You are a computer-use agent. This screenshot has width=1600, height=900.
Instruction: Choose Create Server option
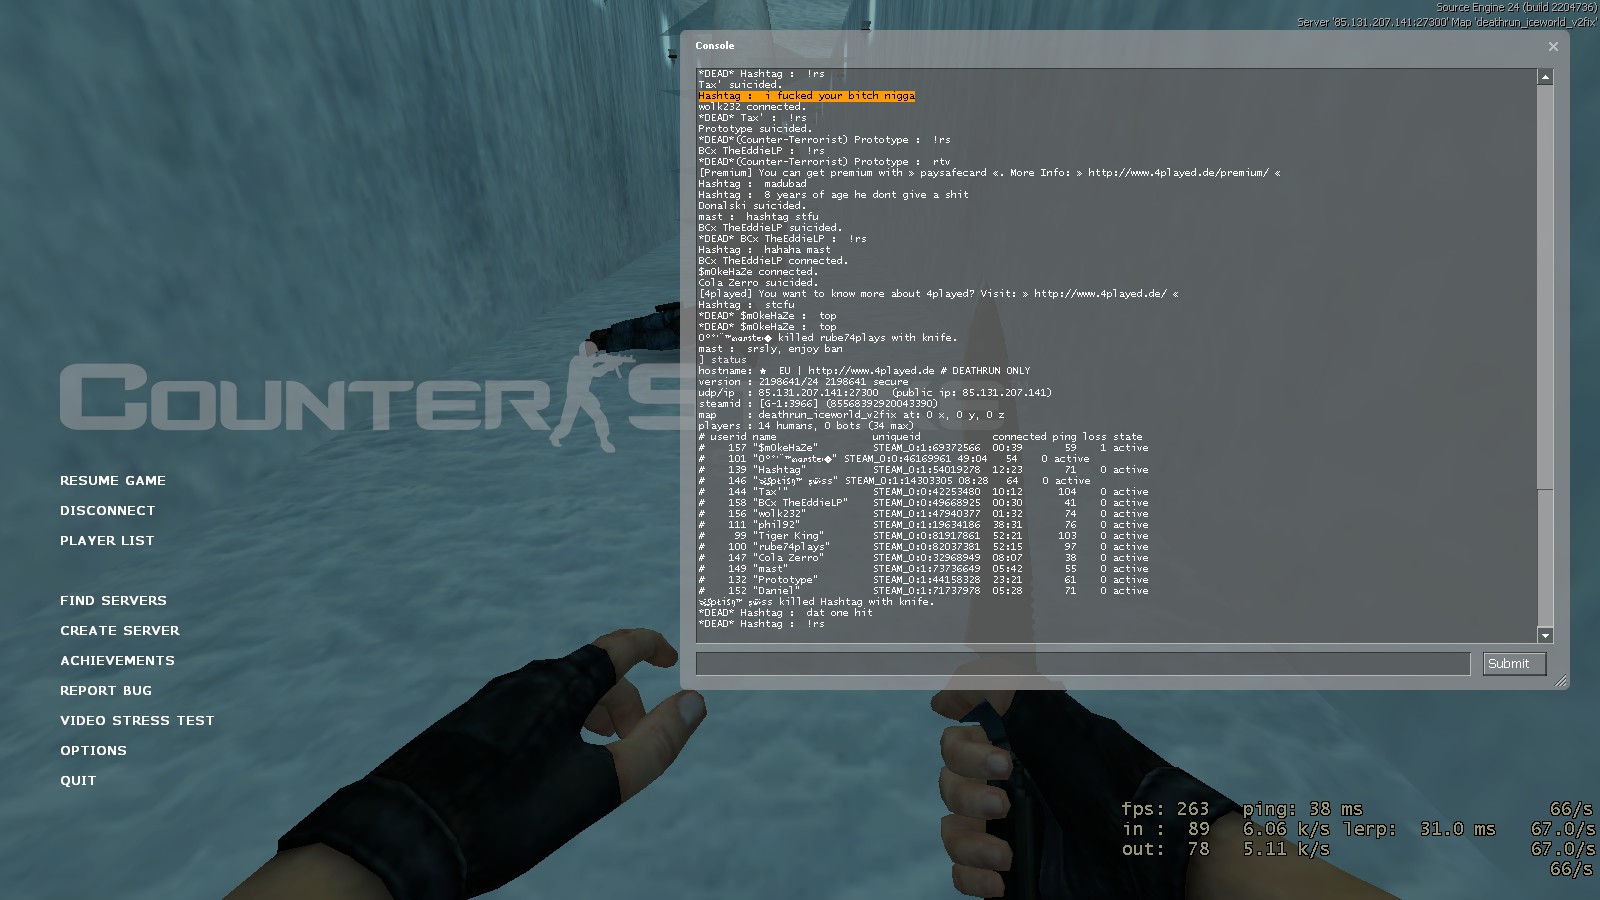(x=120, y=631)
